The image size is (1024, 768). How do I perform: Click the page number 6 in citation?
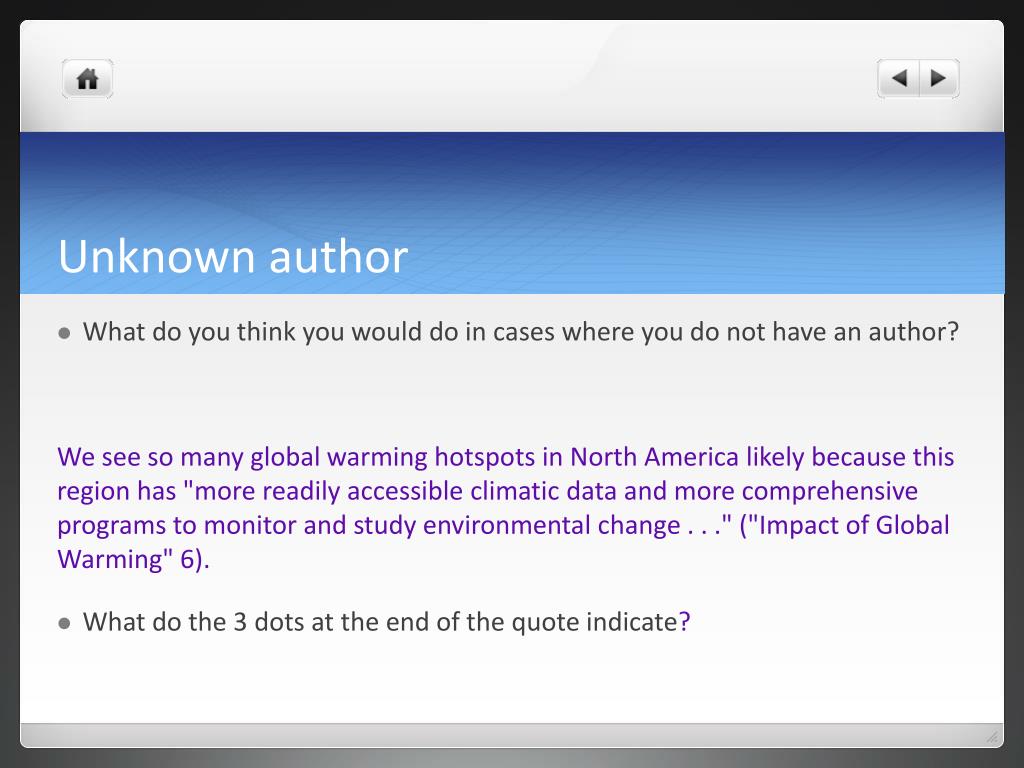[x=187, y=559]
